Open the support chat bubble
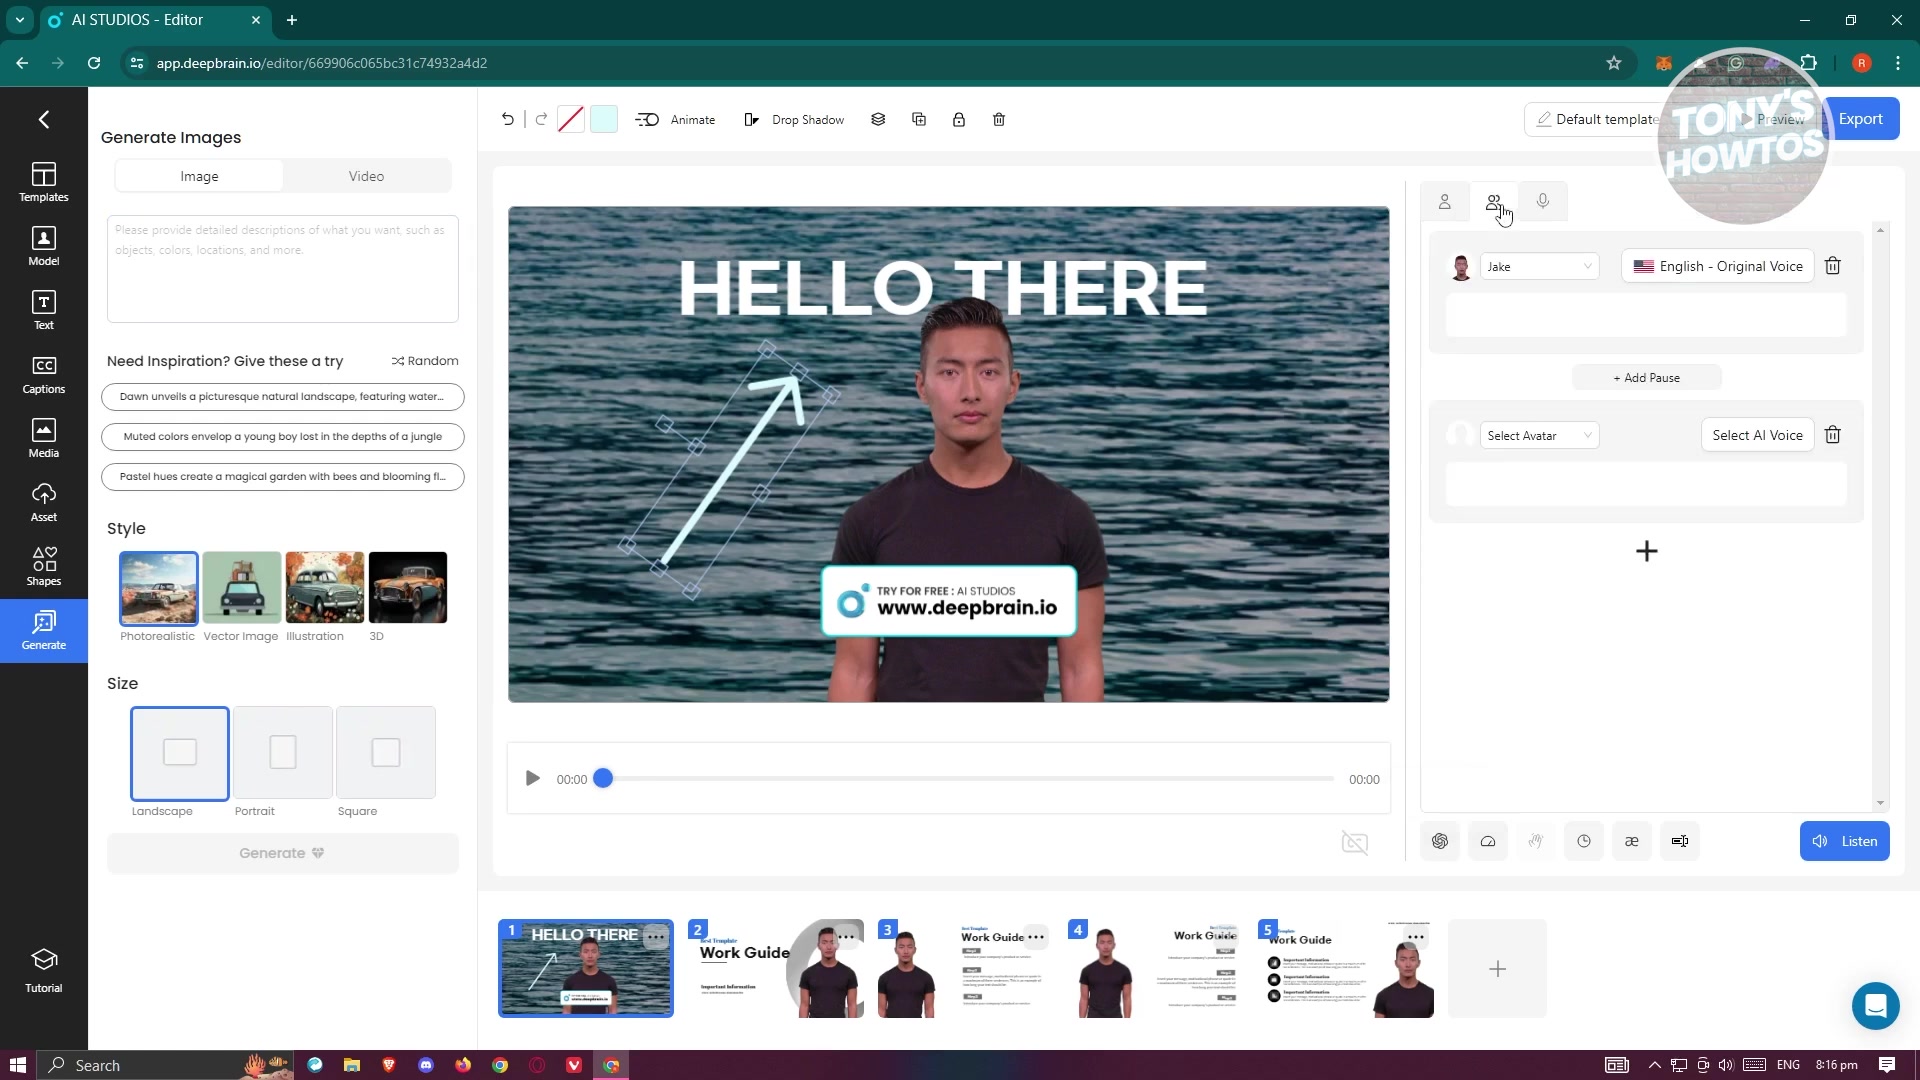 click(1875, 1005)
